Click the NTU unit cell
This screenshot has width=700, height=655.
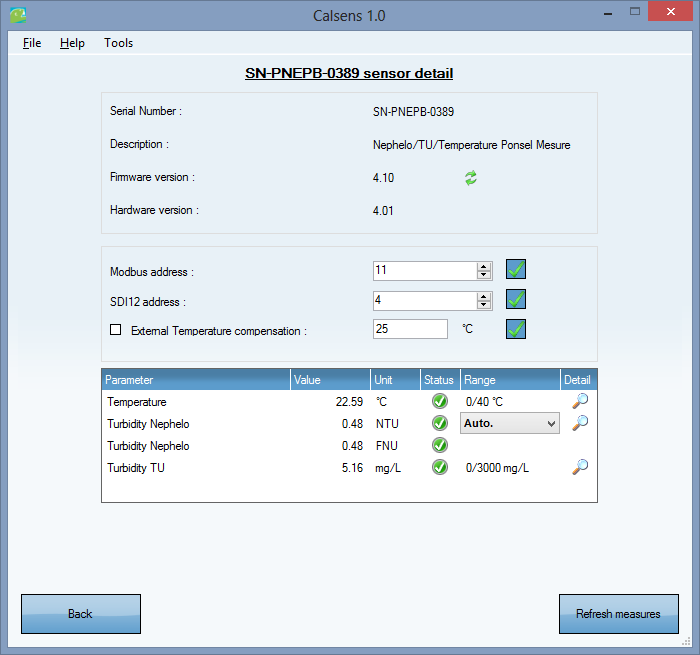pyautogui.click(x=387, y=424)
